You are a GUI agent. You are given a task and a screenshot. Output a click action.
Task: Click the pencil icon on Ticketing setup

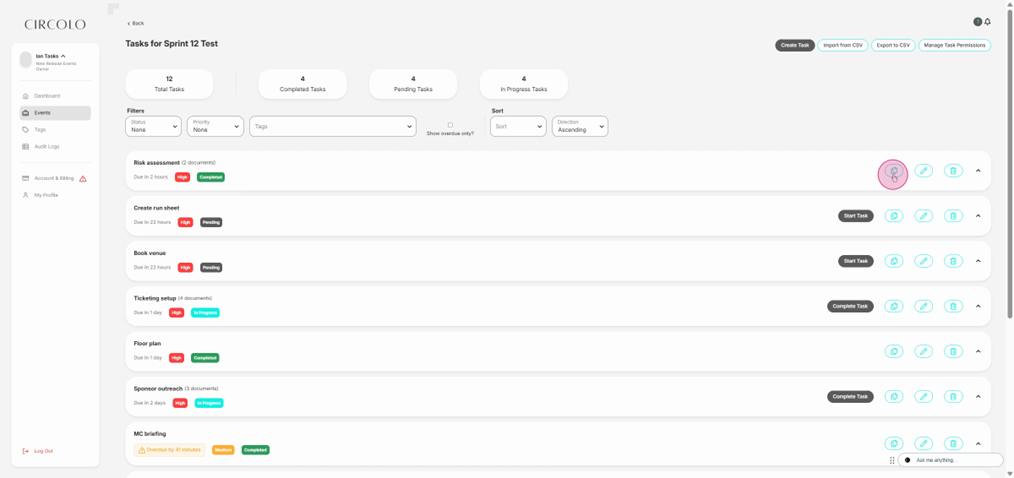[x=924, y=306]
